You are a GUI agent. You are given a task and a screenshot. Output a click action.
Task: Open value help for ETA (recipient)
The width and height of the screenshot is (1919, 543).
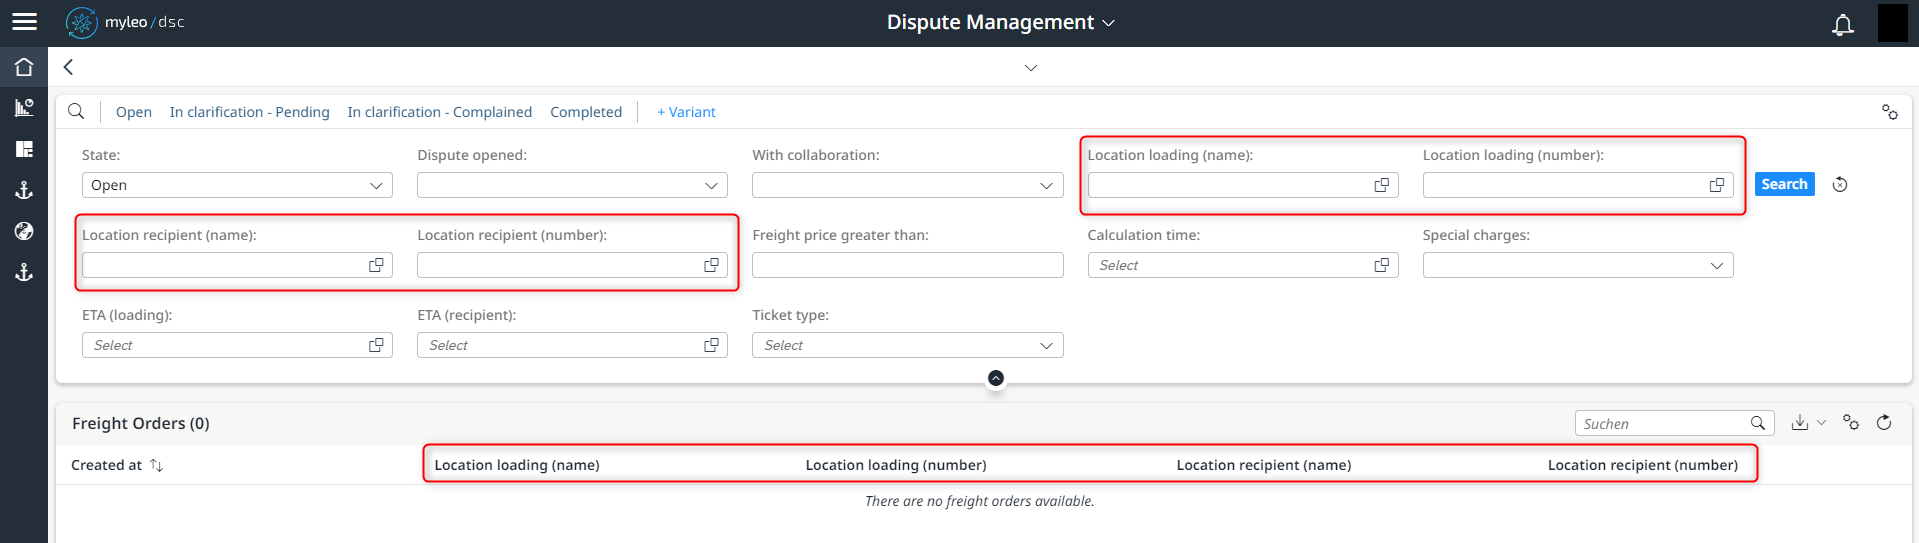tap(711, 345)
